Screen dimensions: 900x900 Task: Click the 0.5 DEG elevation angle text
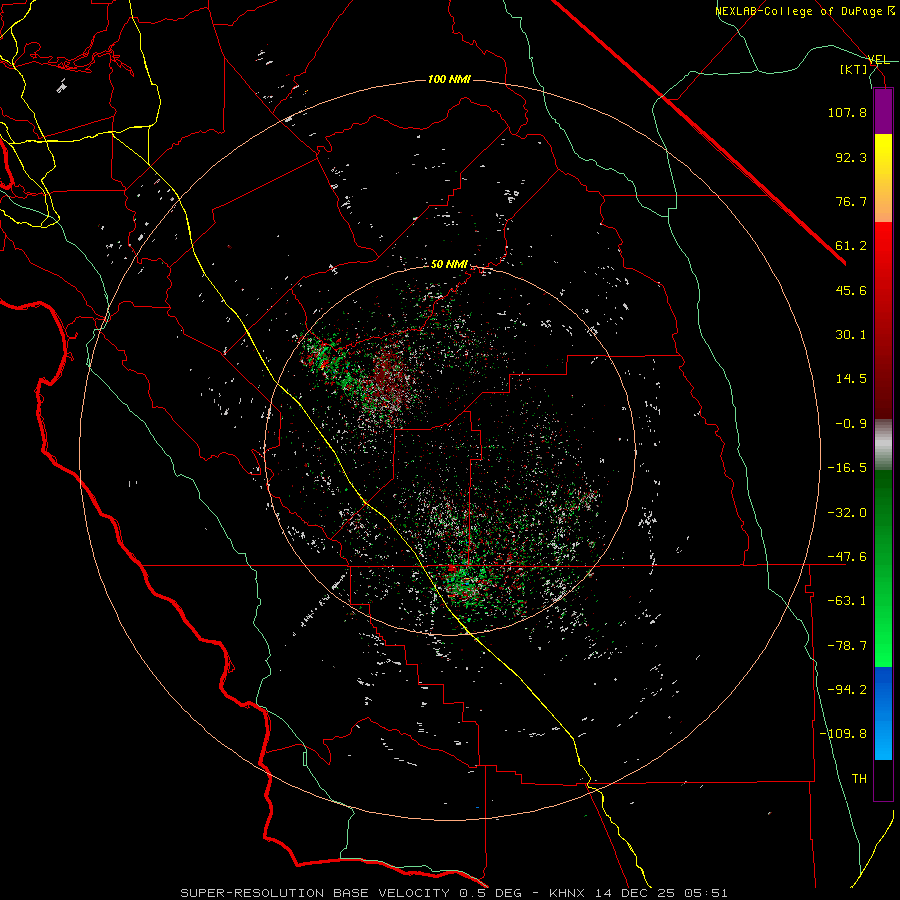tap(490, 893)
